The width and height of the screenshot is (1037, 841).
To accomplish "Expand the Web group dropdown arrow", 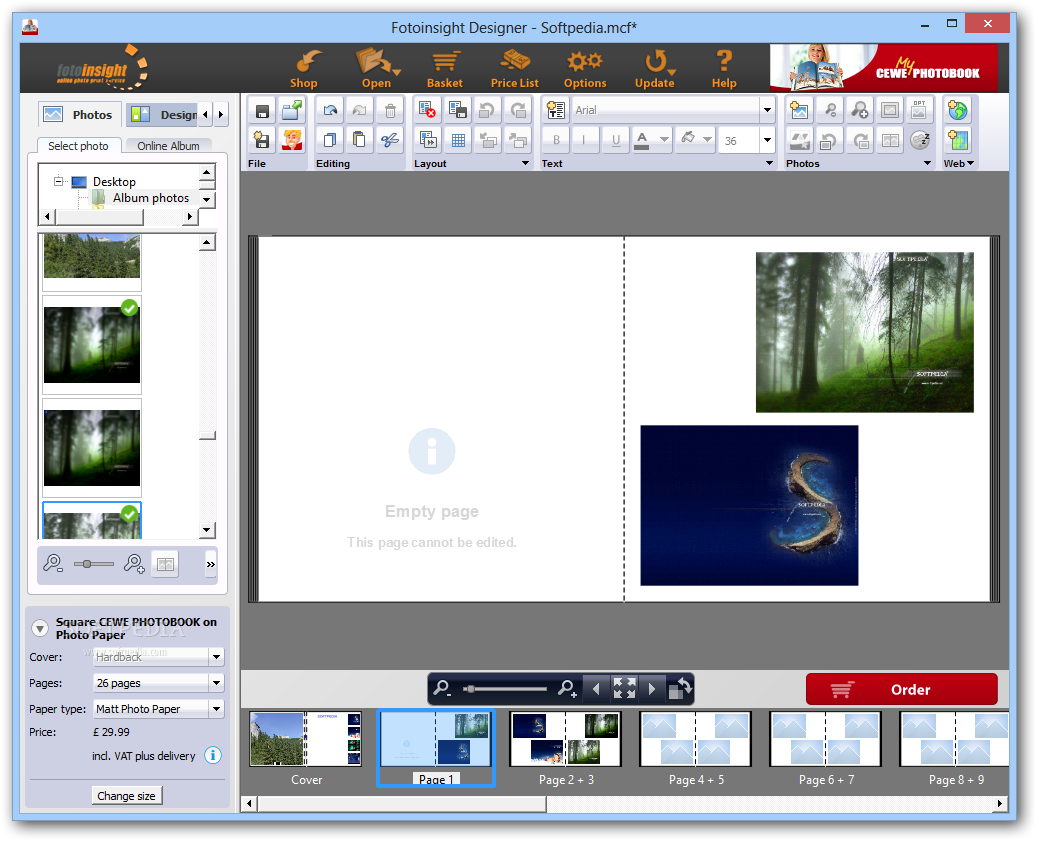I will click(971, 163).
